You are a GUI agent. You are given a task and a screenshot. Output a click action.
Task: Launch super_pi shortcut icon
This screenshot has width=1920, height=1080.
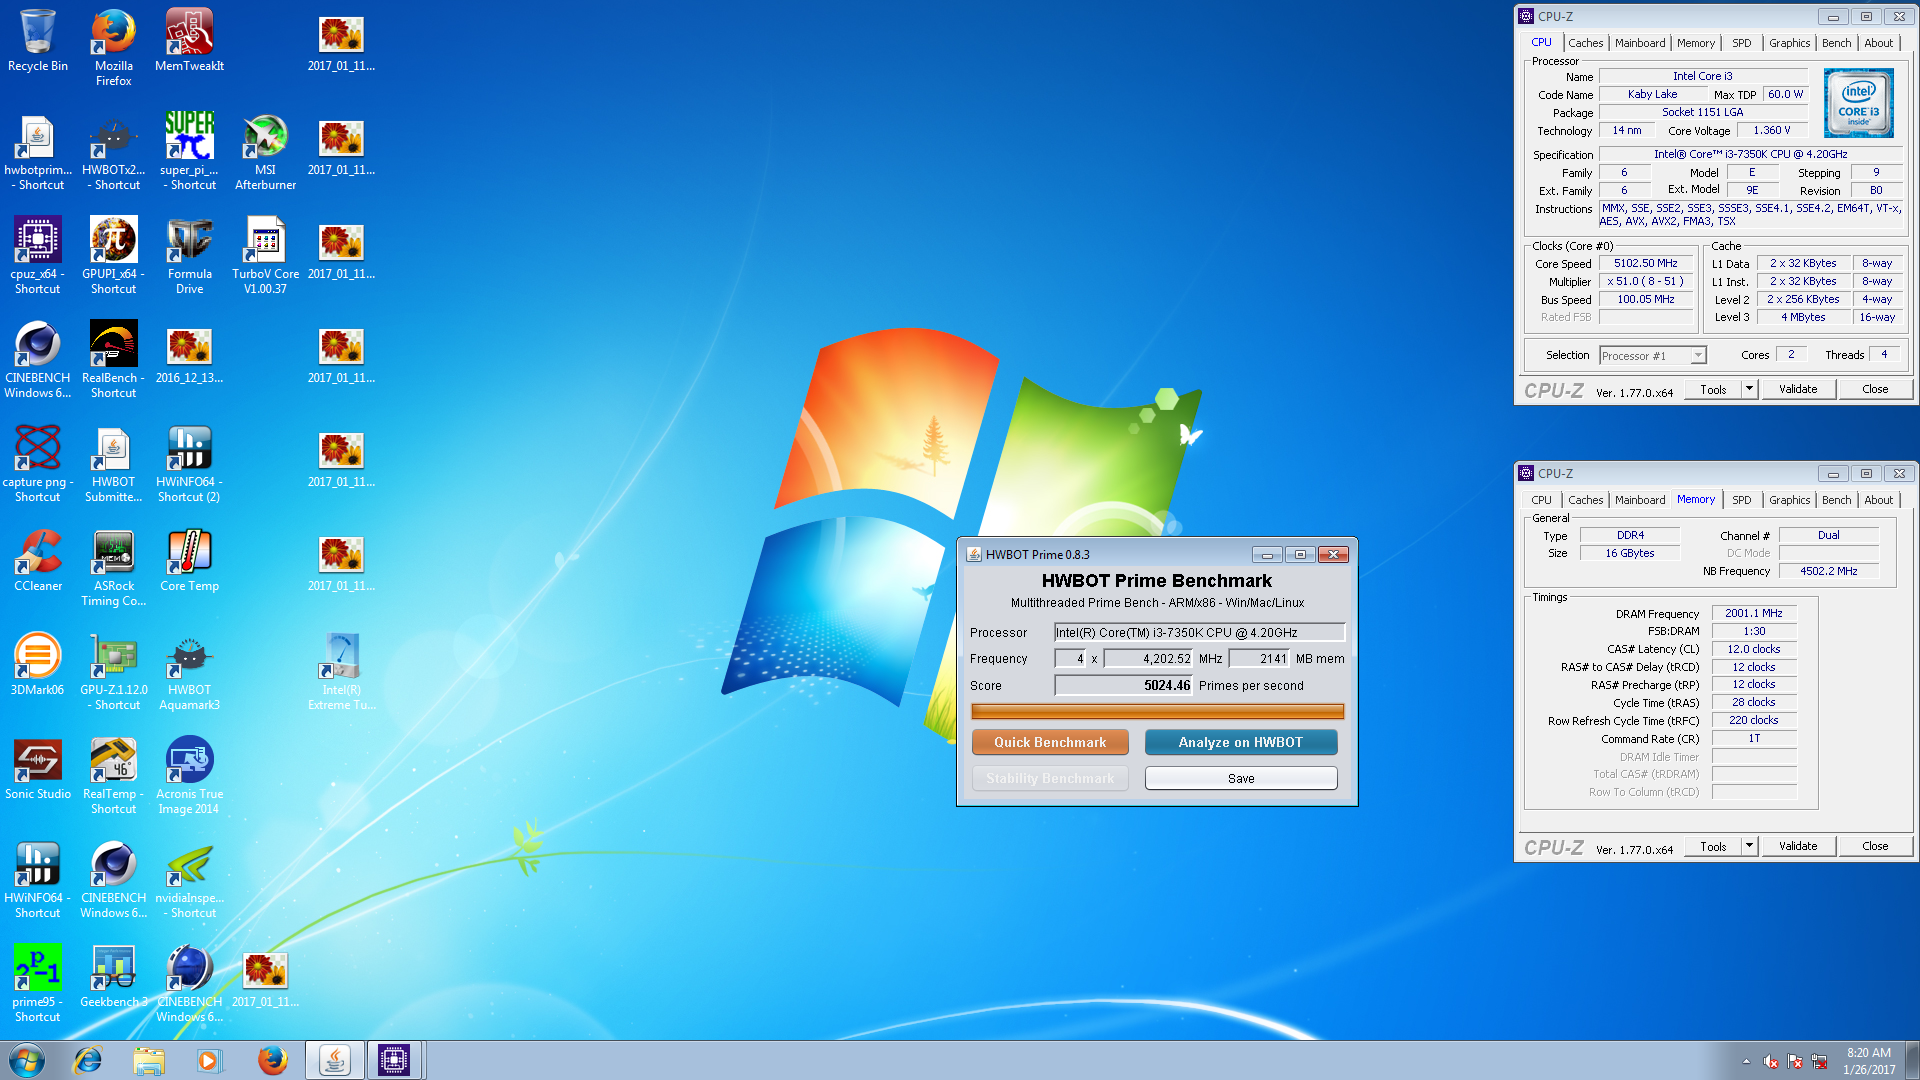189,152
